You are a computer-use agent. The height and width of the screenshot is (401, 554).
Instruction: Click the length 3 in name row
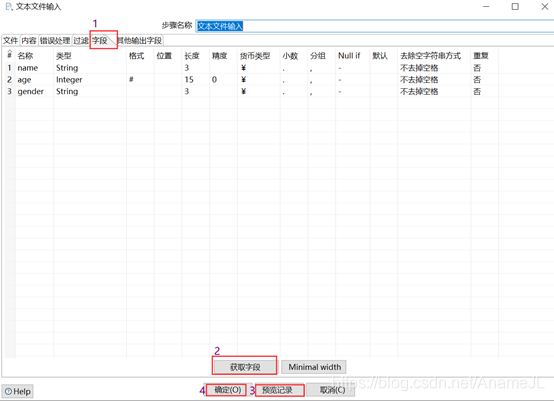pos(187,68)
